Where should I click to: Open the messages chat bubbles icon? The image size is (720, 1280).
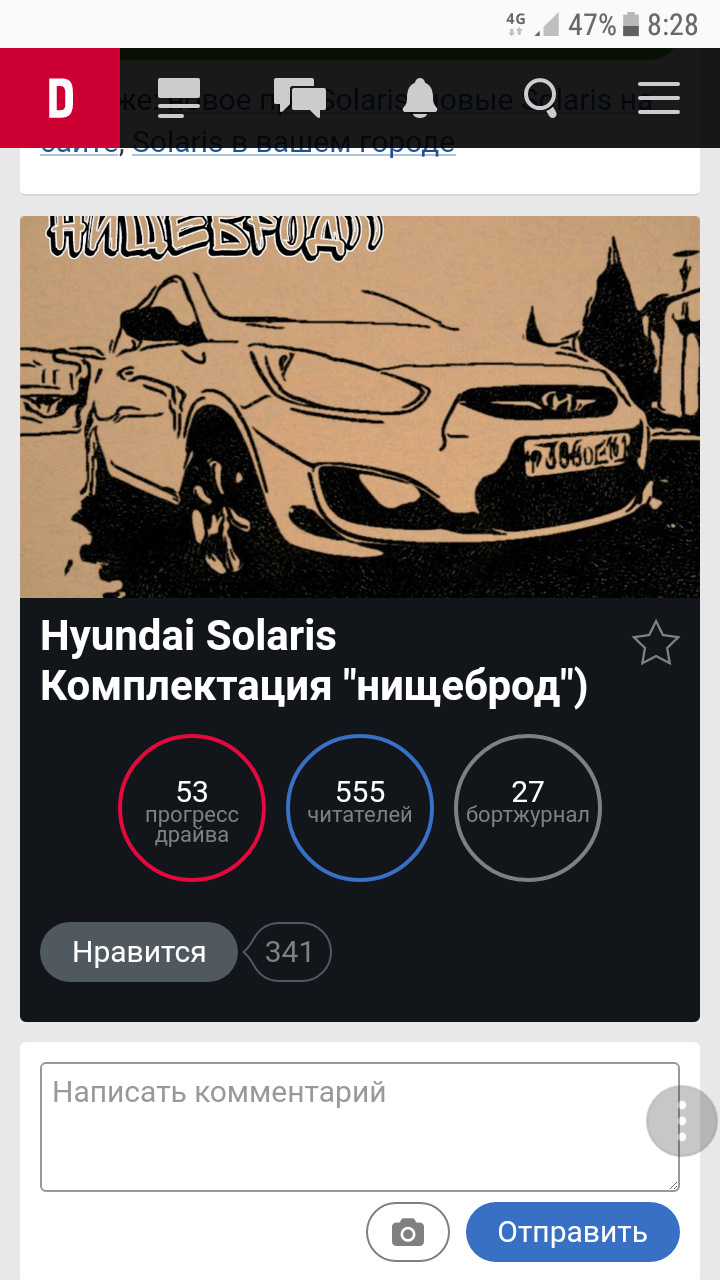(300, 98)
